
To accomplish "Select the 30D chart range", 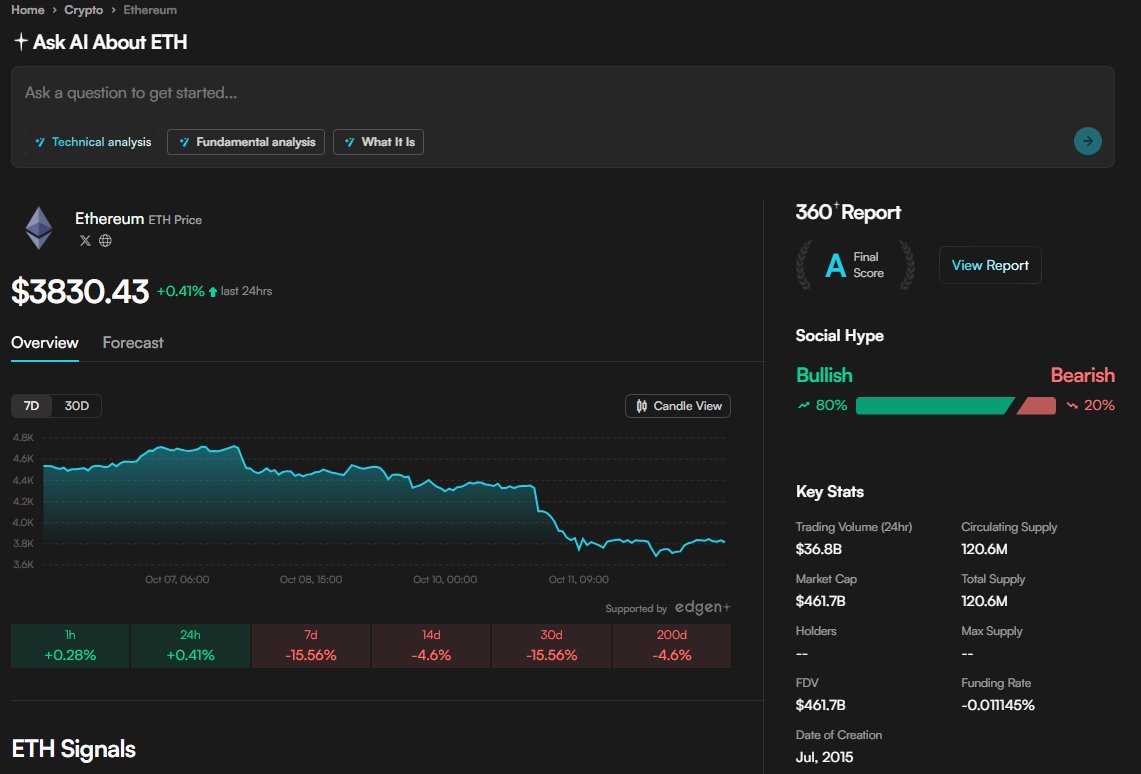I will click(x=75, y=405).
